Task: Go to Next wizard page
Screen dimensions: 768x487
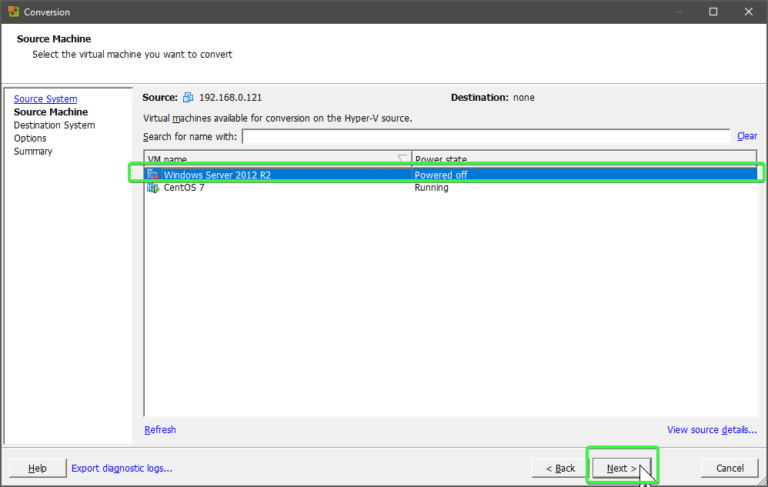Action: pyautogui.click(x=621, y=468)
